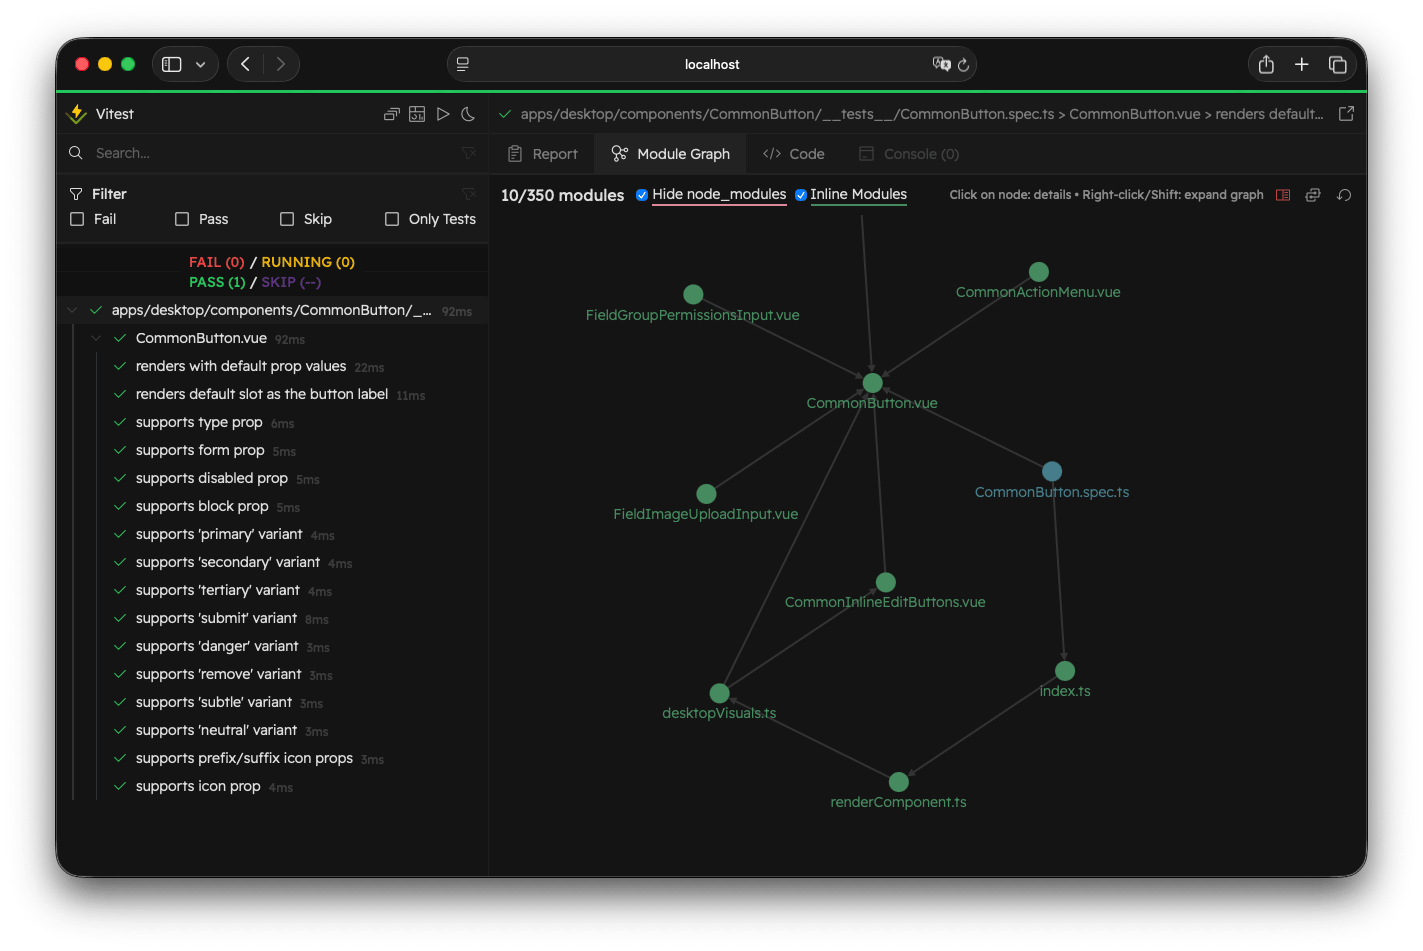Collapse the CommonButton.vue test group

click(x=96, y=338)
